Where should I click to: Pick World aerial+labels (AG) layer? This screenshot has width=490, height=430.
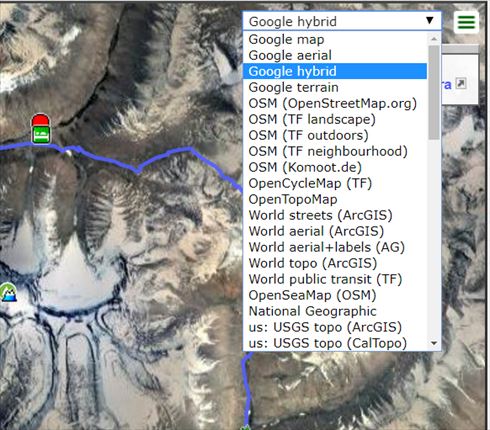[335, 247]
